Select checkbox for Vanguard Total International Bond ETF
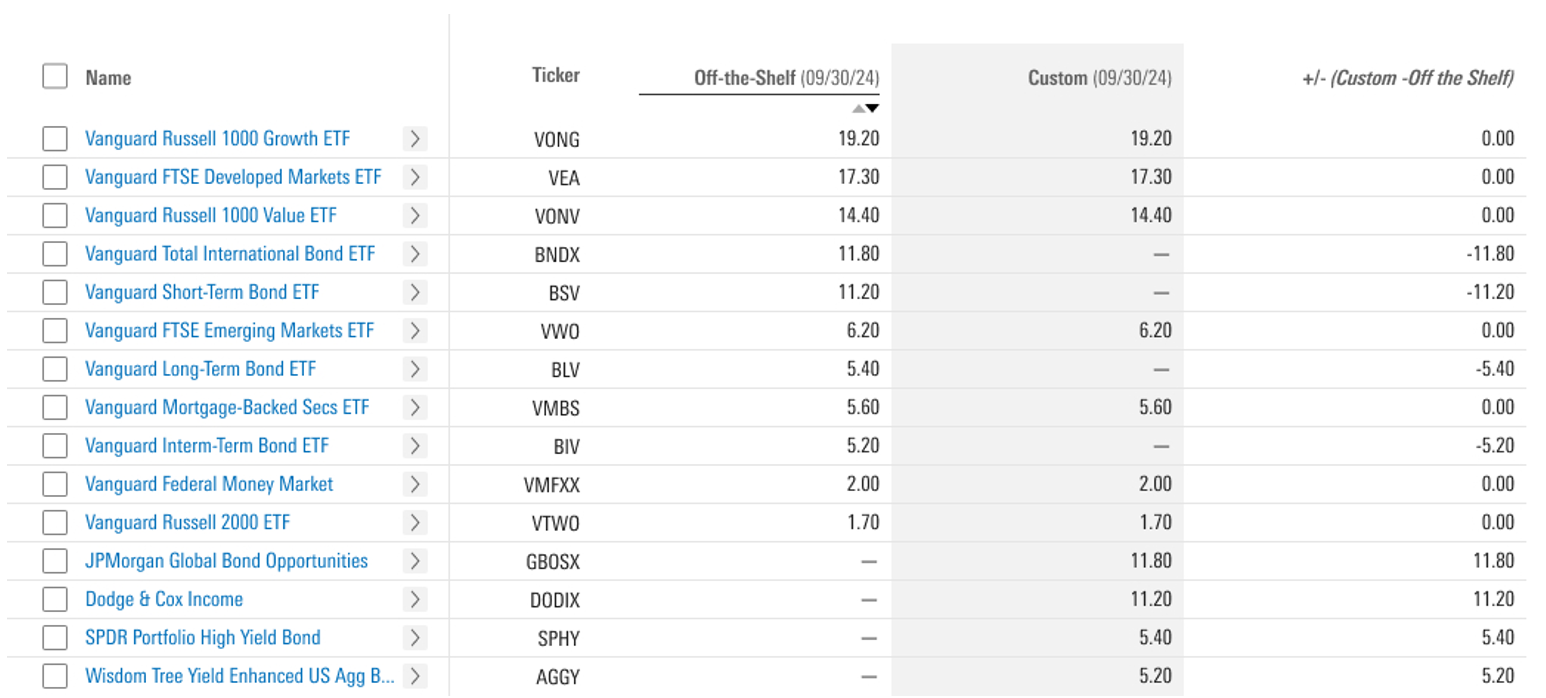1546x698 pixels. point(55,254)
